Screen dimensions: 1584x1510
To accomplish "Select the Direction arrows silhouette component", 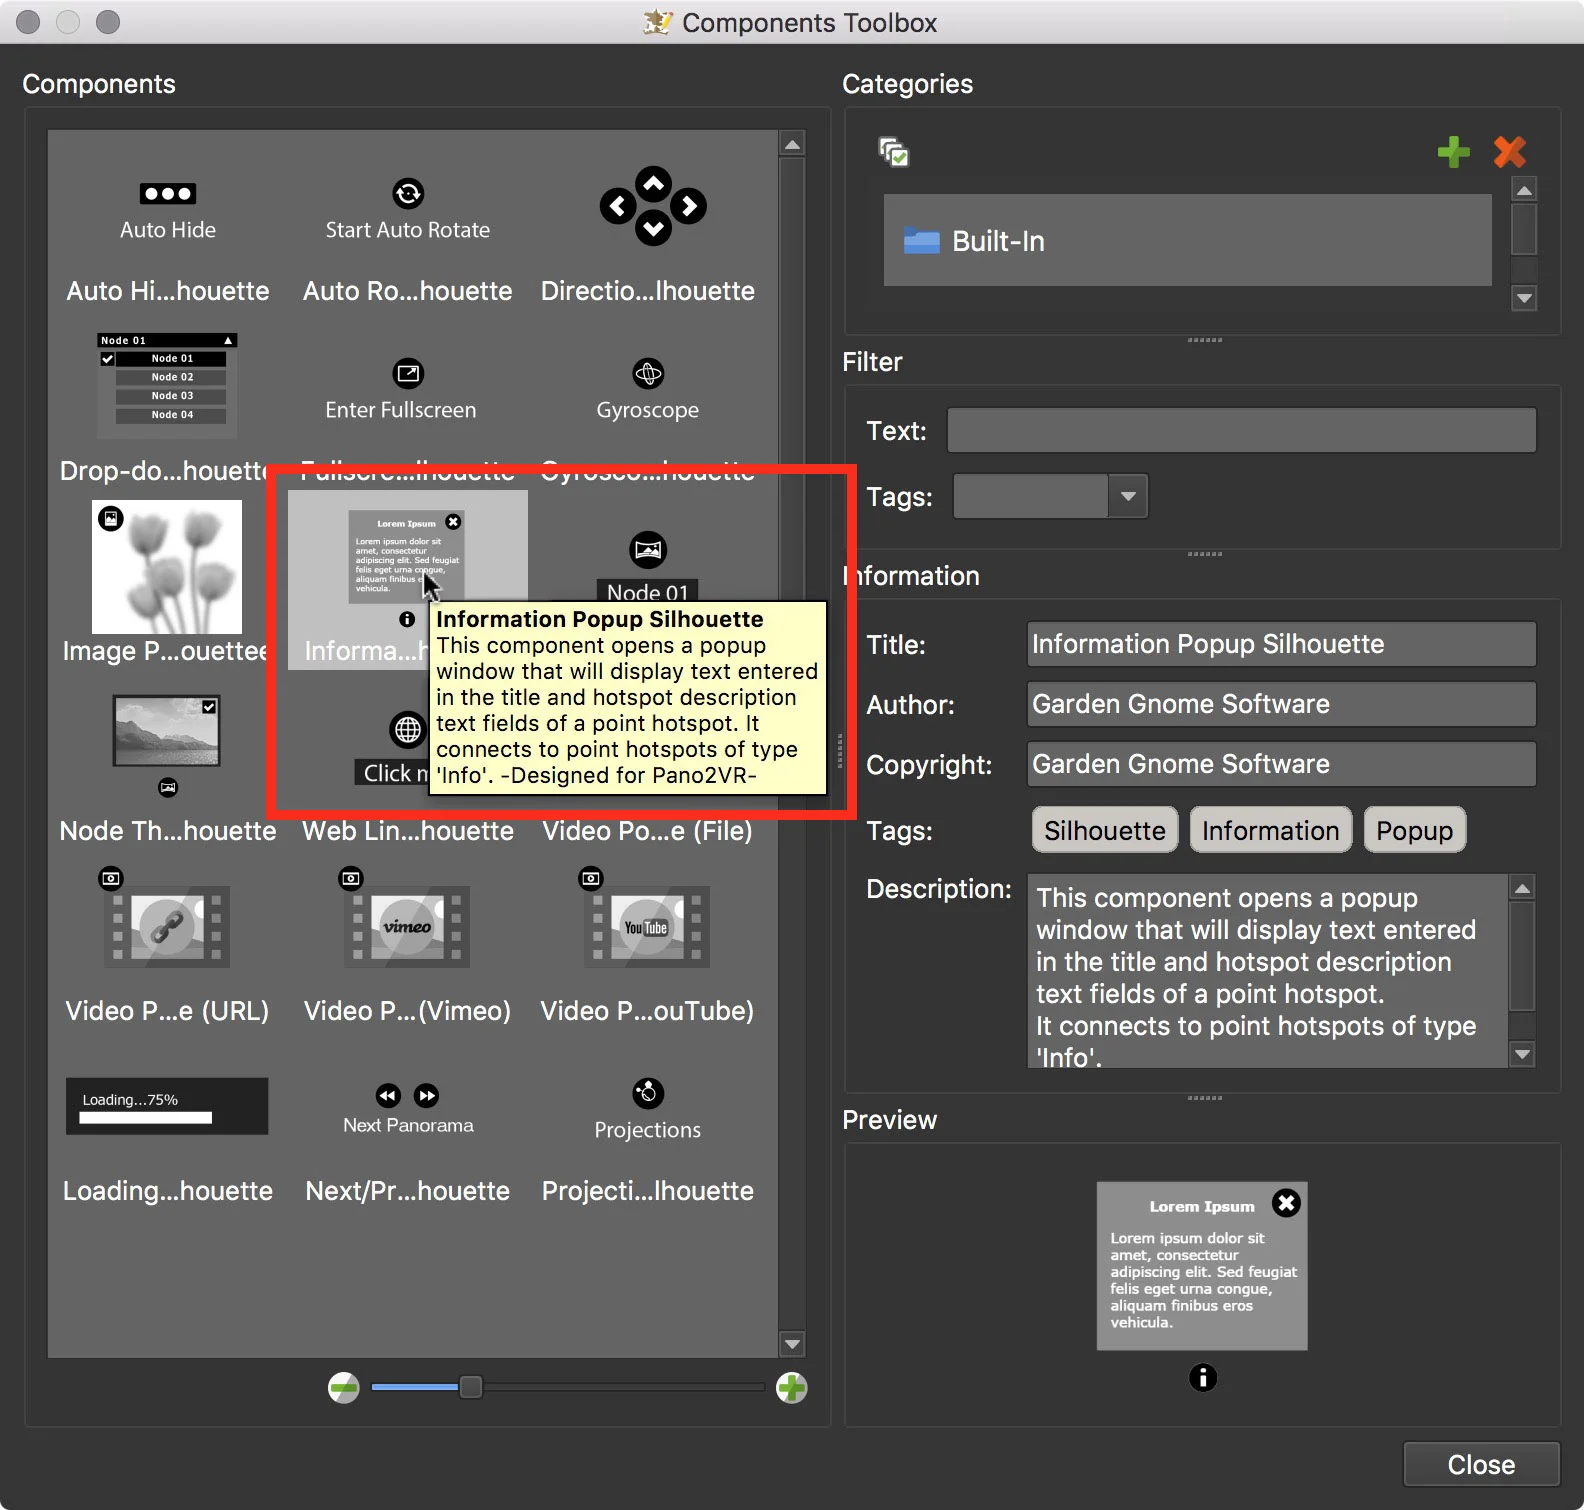I will click(653, 206).
